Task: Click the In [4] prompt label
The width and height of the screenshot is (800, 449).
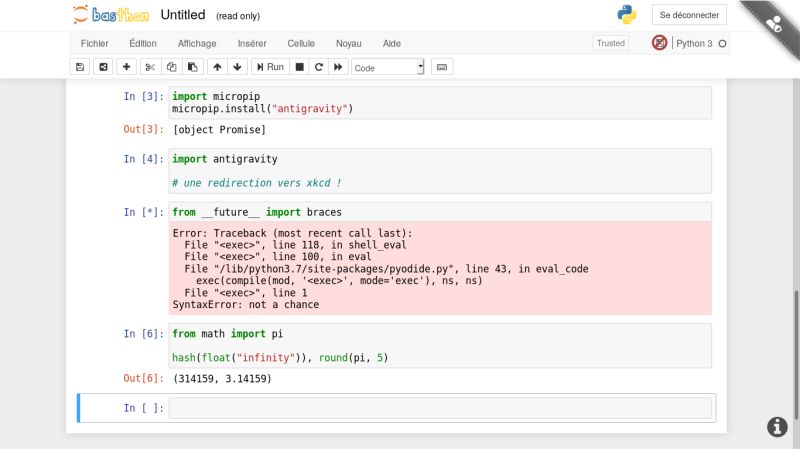Action: [143, 159]
